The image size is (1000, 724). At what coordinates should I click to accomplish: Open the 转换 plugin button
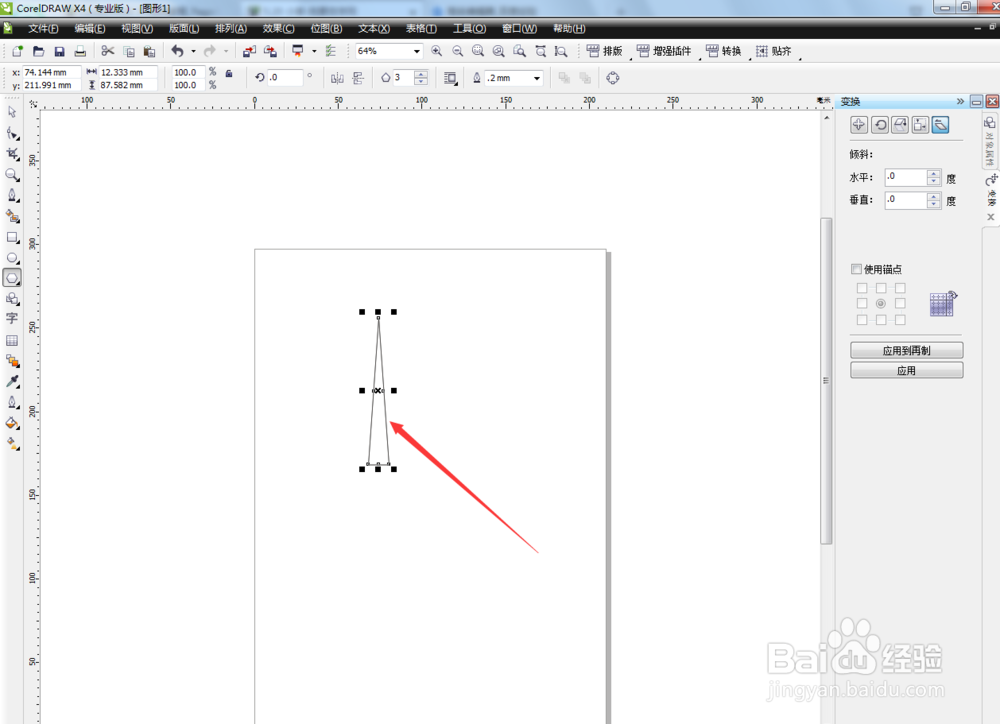724,51
